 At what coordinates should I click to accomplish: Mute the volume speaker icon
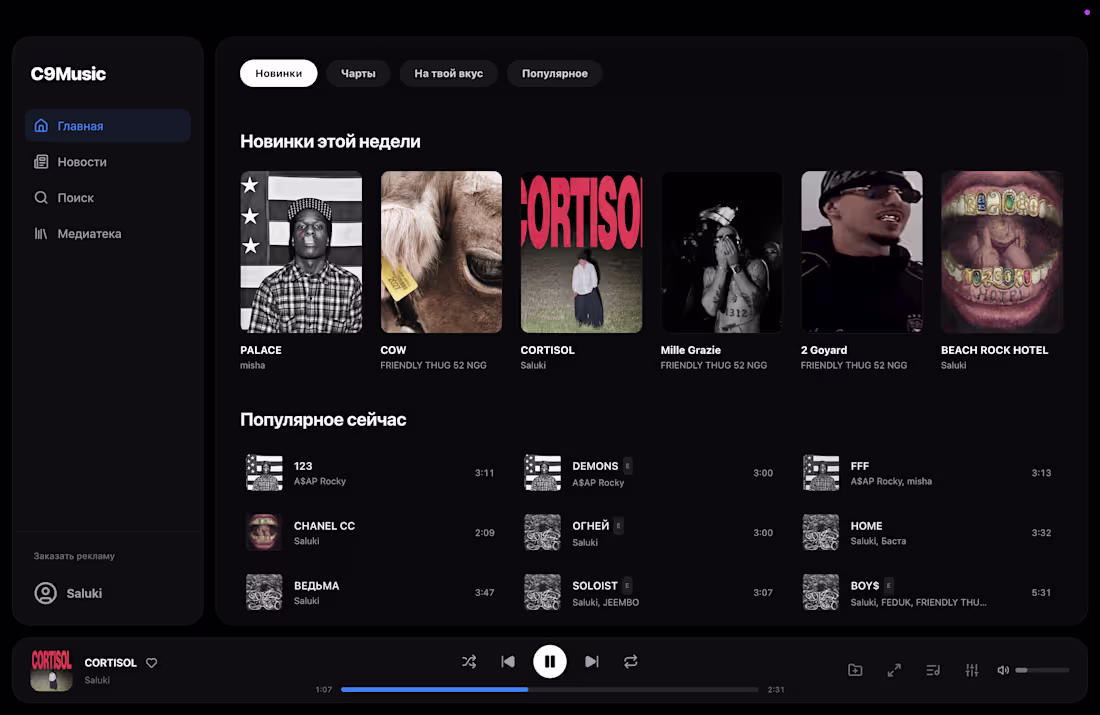pyautogui.click(x=1003, y=670)
